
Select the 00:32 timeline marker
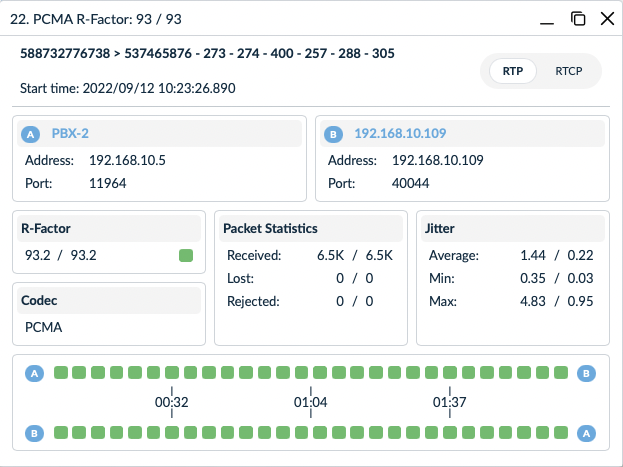(172, 402)
